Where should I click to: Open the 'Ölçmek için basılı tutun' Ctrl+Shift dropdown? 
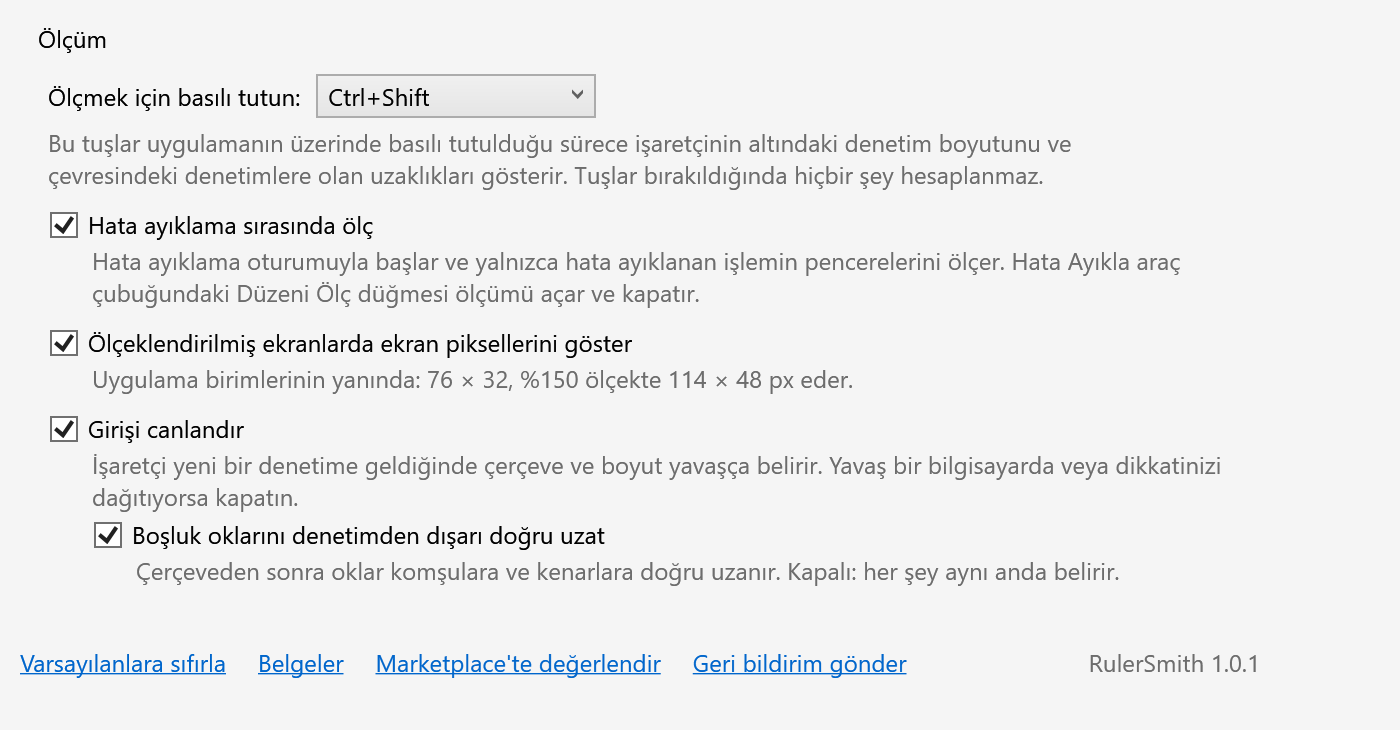click(455, 97)
